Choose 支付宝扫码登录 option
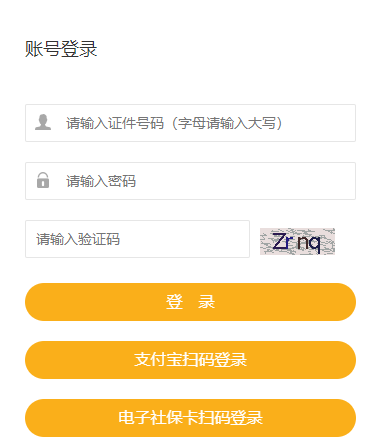381x448 pixels. (x=190, y=360)
